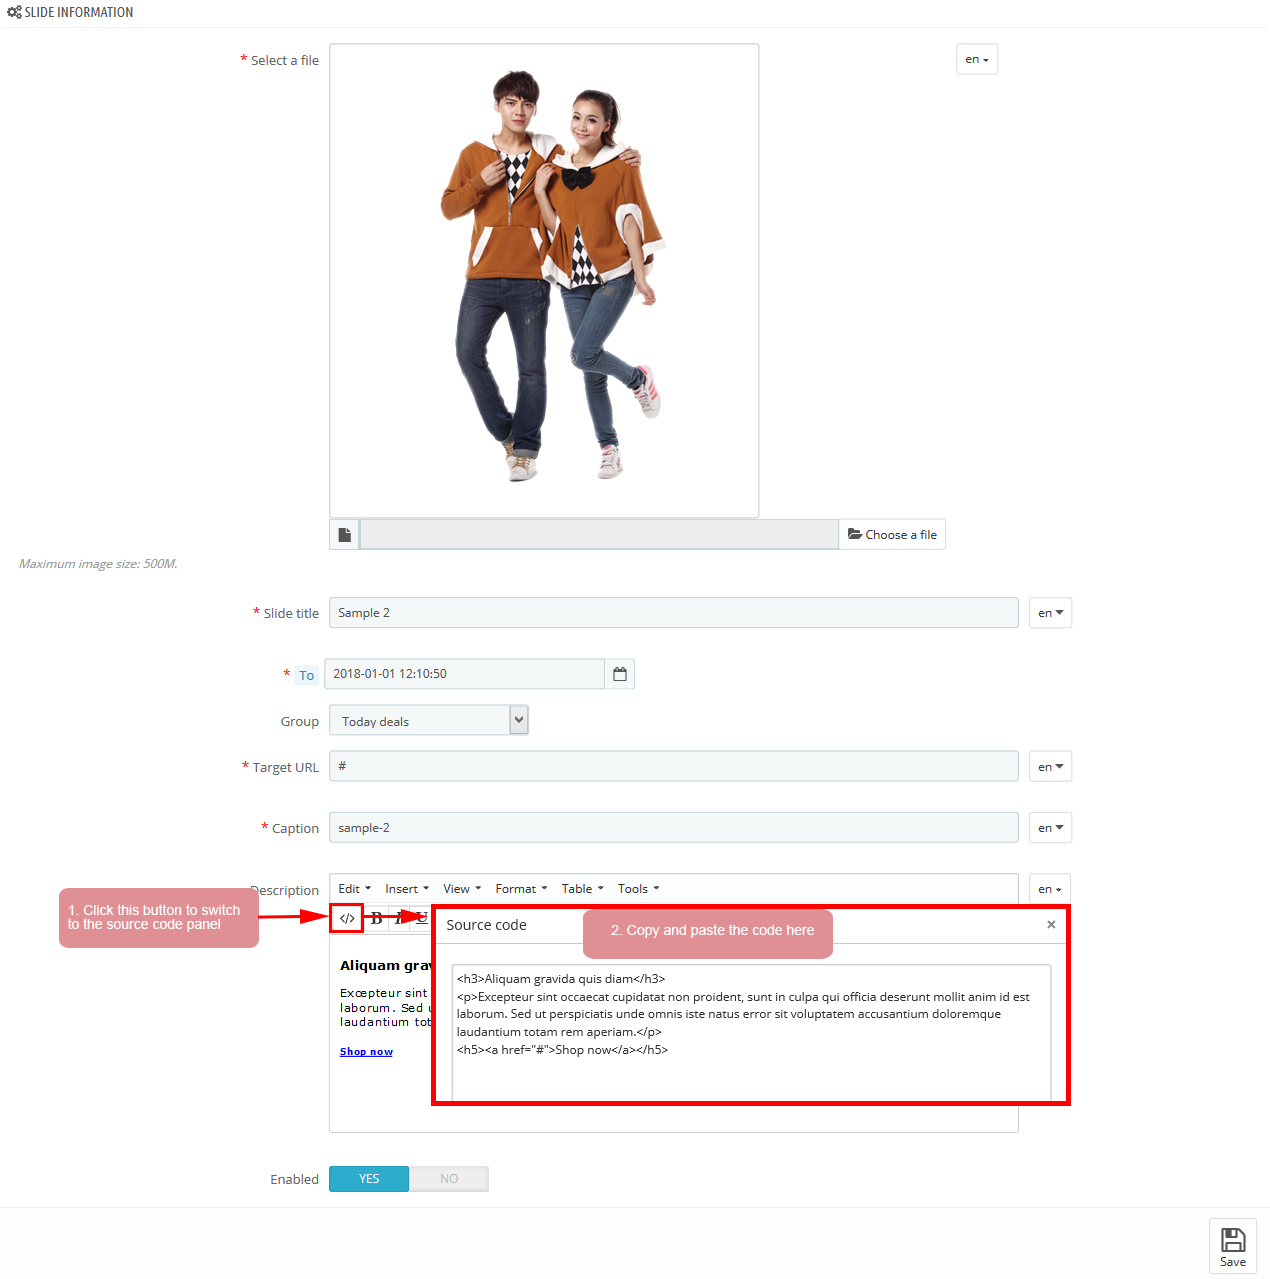The width and height of the screenshot is (1270, 1279).
Task: Click the couple photo slide preview
Action: [x=544, y=281]
